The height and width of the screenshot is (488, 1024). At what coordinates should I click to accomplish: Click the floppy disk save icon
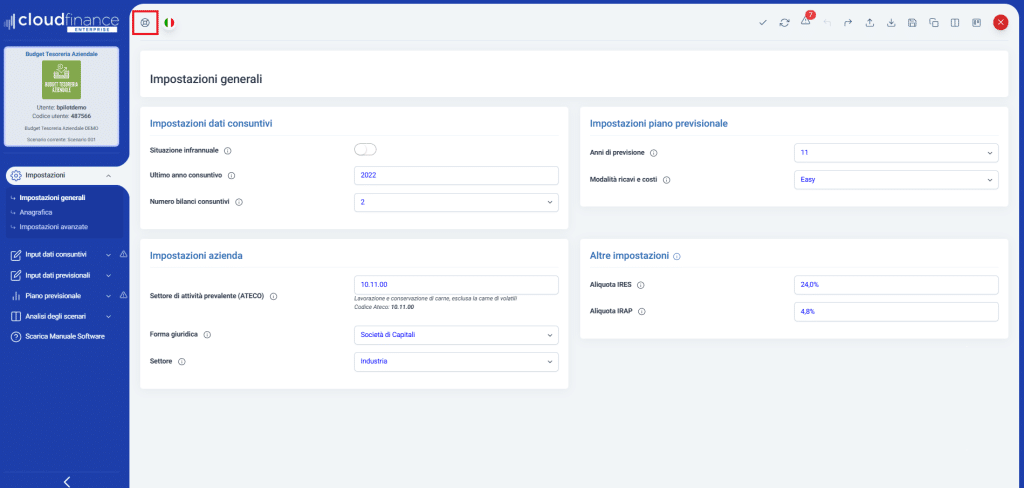tap(912, 22)
